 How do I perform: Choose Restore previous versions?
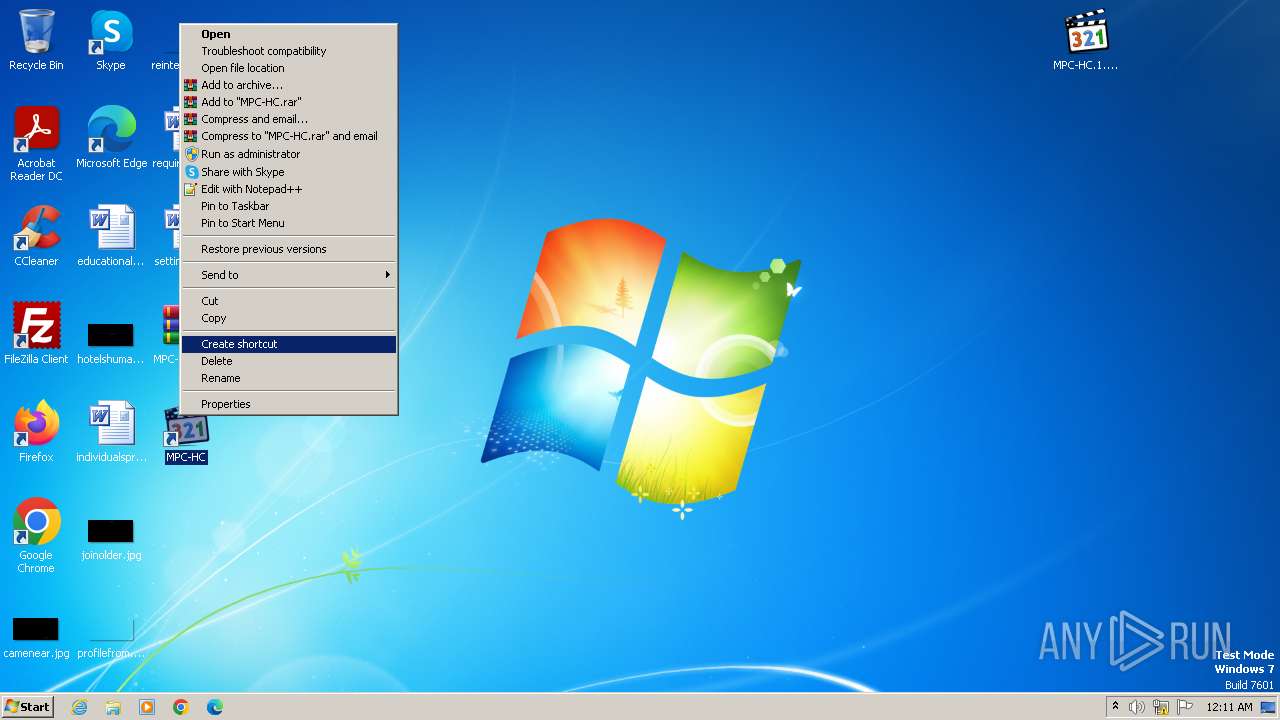pyautogui.click(x=289, y=249)
